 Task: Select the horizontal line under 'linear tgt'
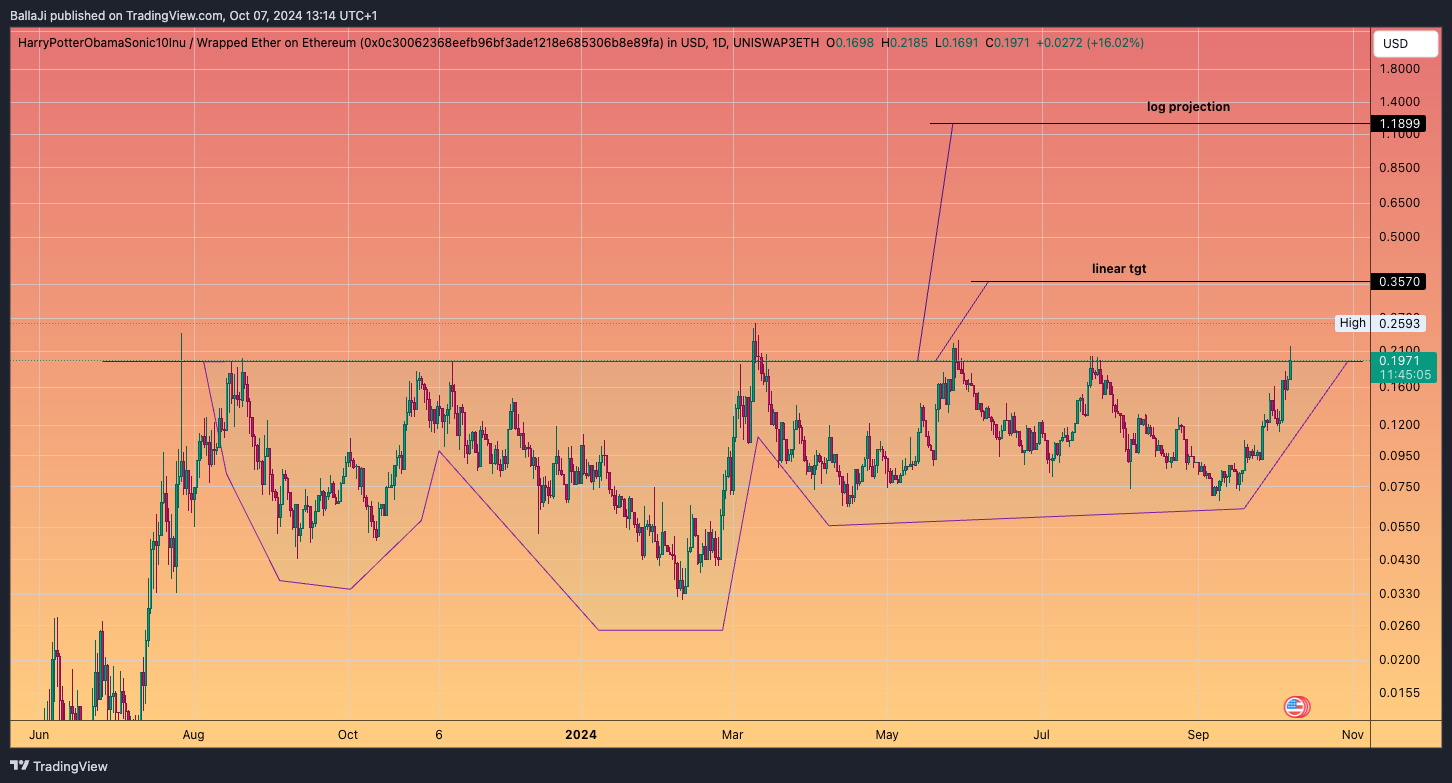coord(1170,282)
